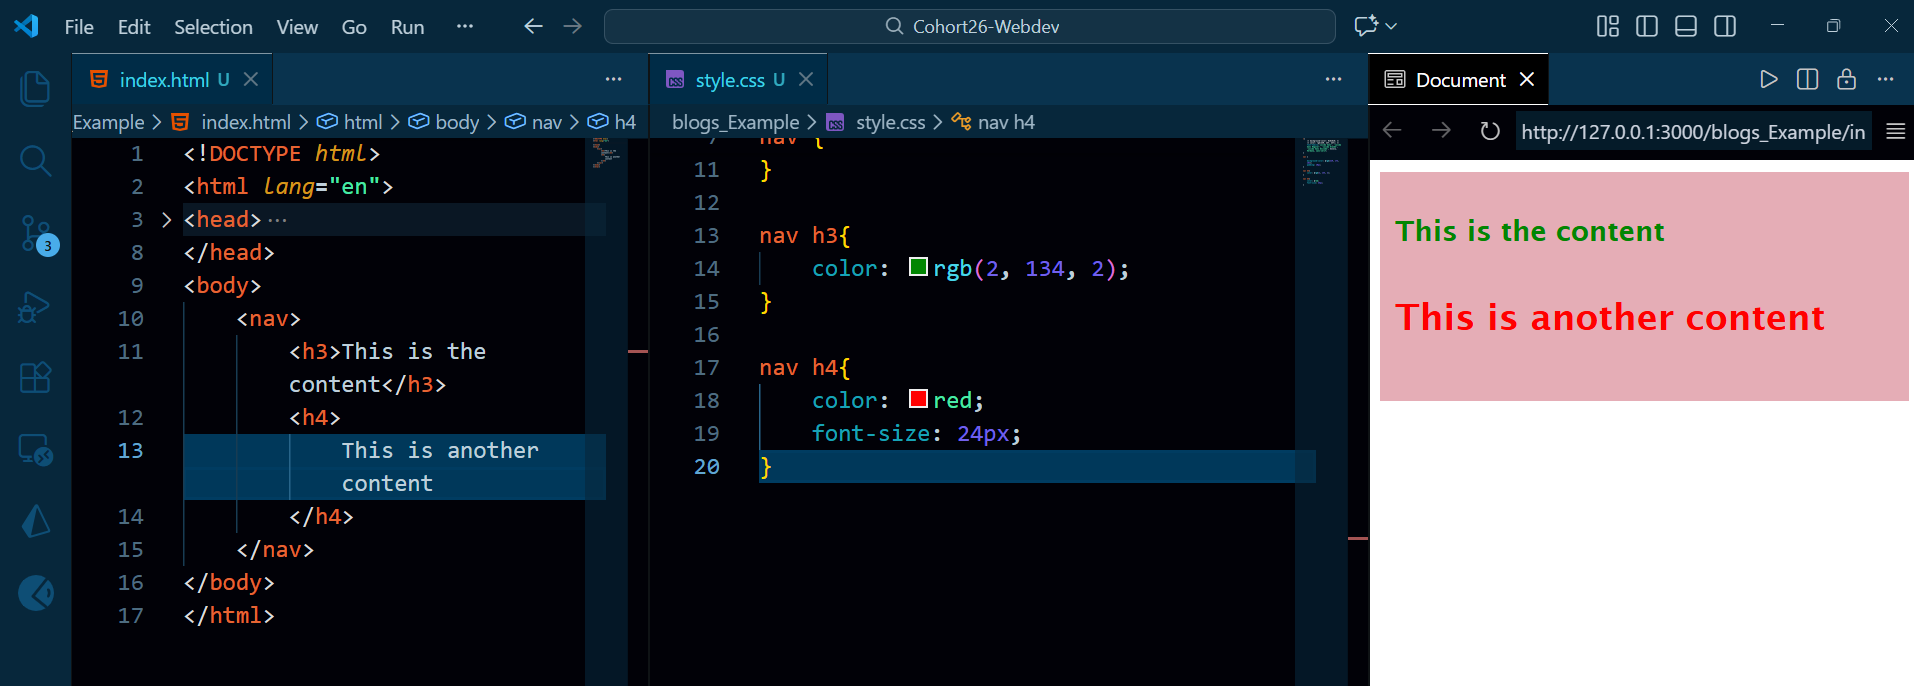Screen dimensions: 1914x686
Task: Go back using title bar arrow
Action: (x=534, y=26)
